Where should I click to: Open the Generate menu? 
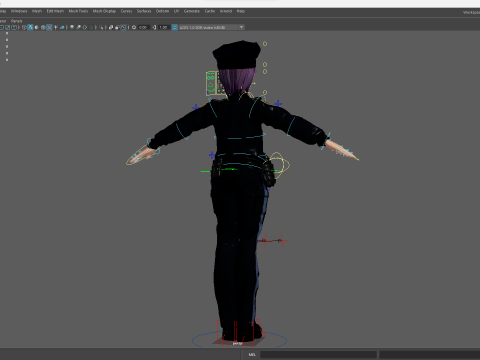(x=192, y=11)
